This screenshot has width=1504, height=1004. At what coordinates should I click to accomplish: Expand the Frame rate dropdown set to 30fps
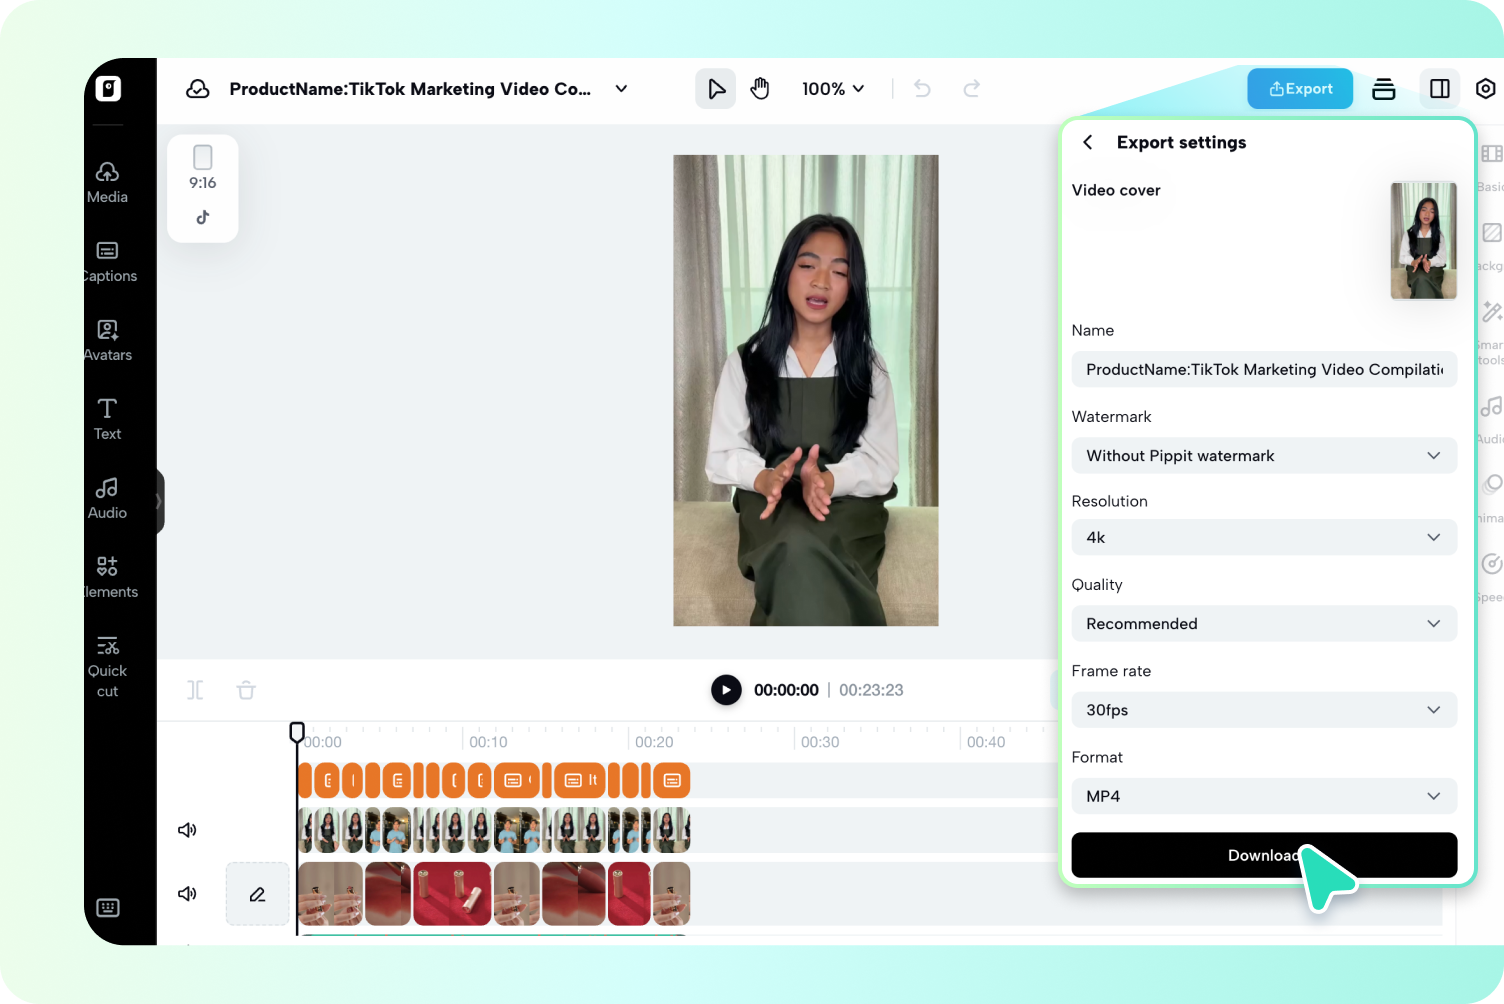click(x=1263, y=710)
